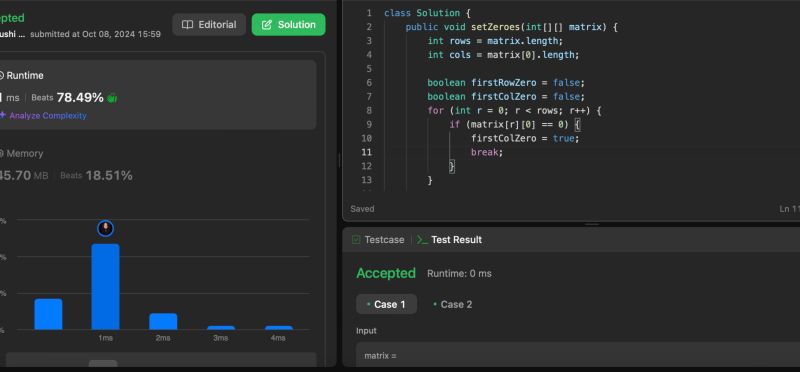Click Analyze Complexity sparkle link
This screenshot has height=372, width=800.
click(44, 115)
